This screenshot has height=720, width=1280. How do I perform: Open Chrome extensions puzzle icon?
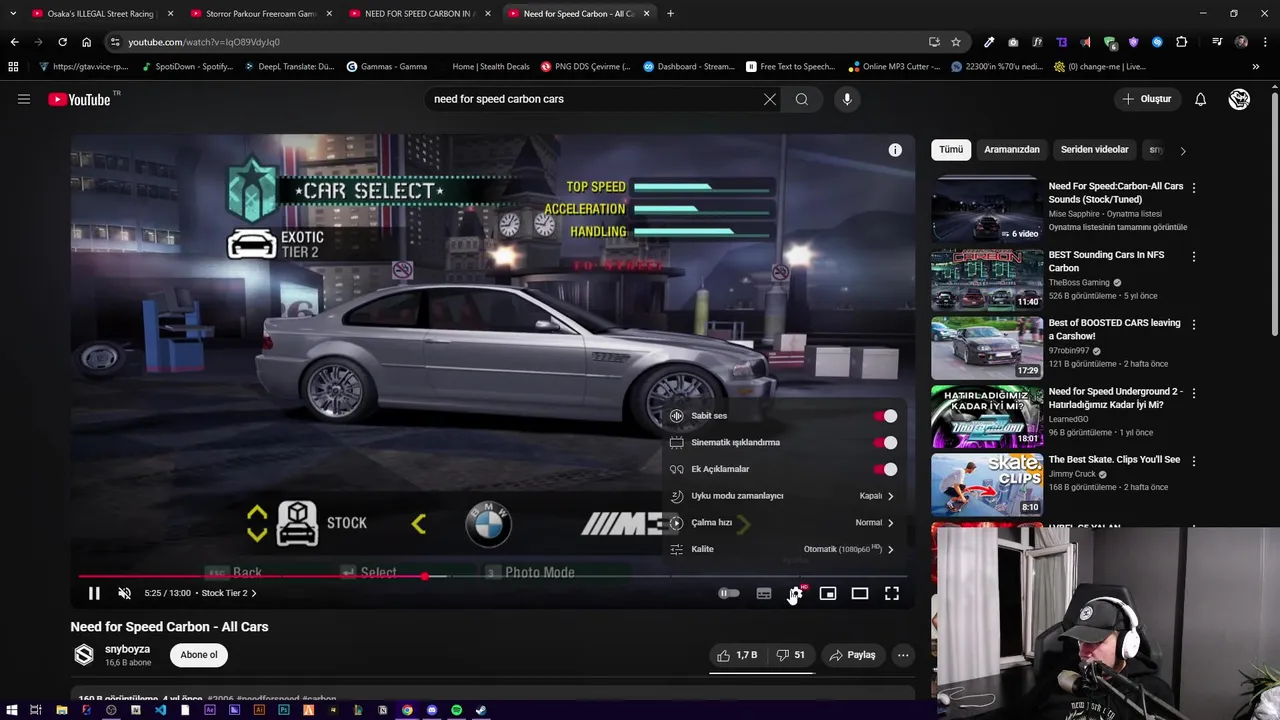click(1182, 42)
